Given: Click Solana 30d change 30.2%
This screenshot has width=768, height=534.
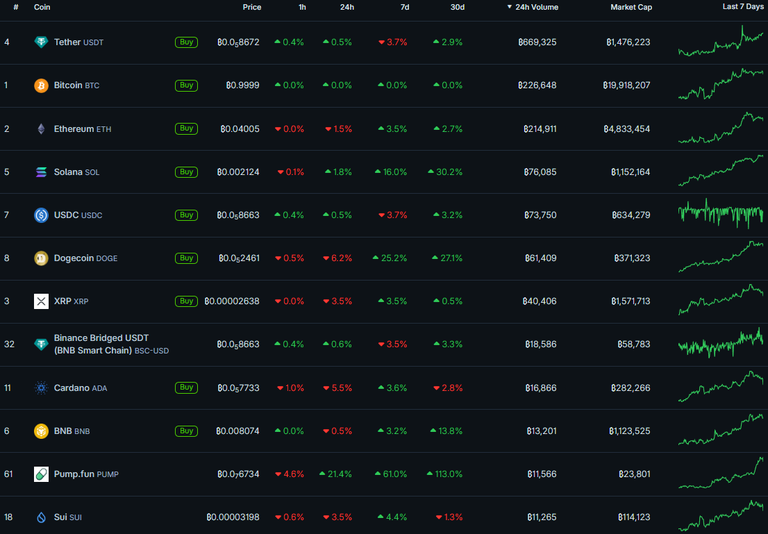Looking at the screenshot, I should [445, 172].
